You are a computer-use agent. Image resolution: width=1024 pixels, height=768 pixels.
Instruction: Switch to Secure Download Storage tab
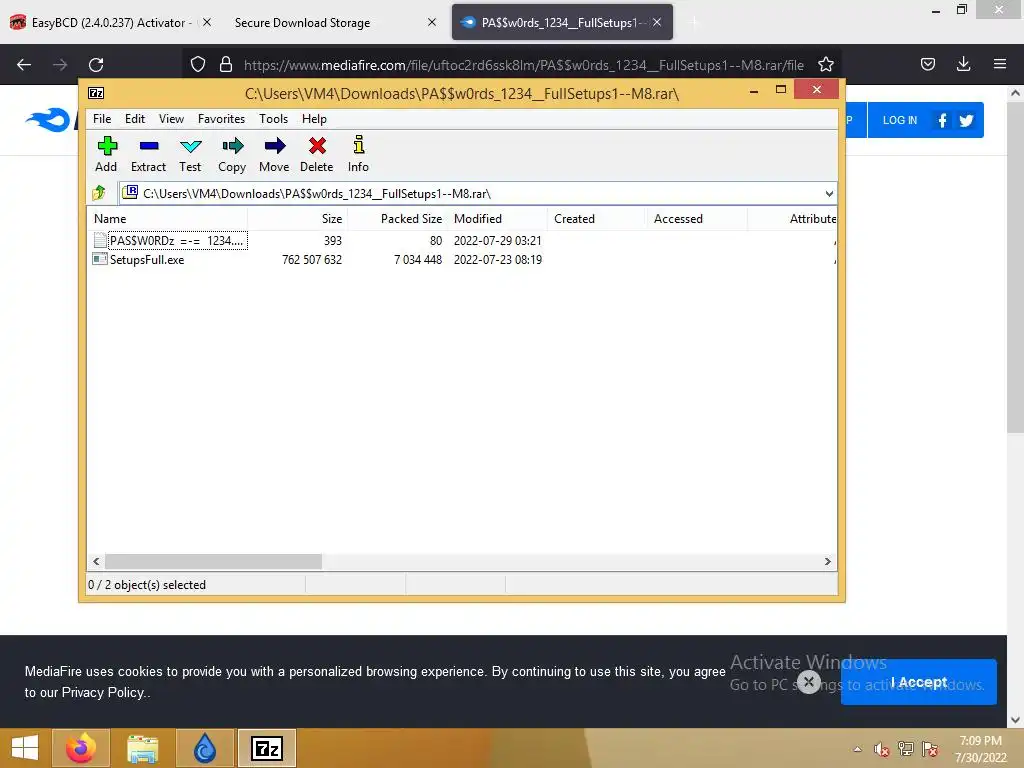[302, 22]
